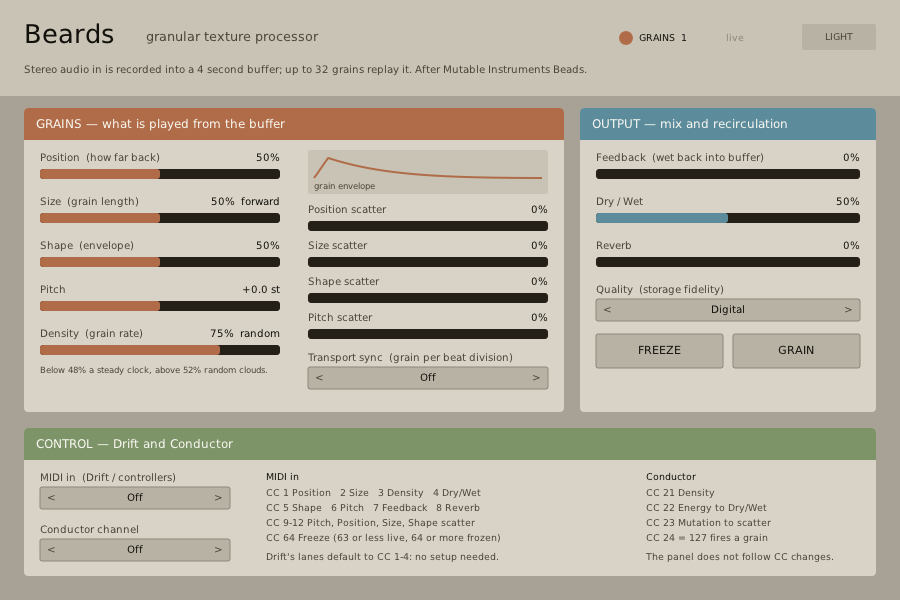Adjust the Pitch slider
Image resolution: width=900 pixels, height=600 pixels.
(160, 306)
